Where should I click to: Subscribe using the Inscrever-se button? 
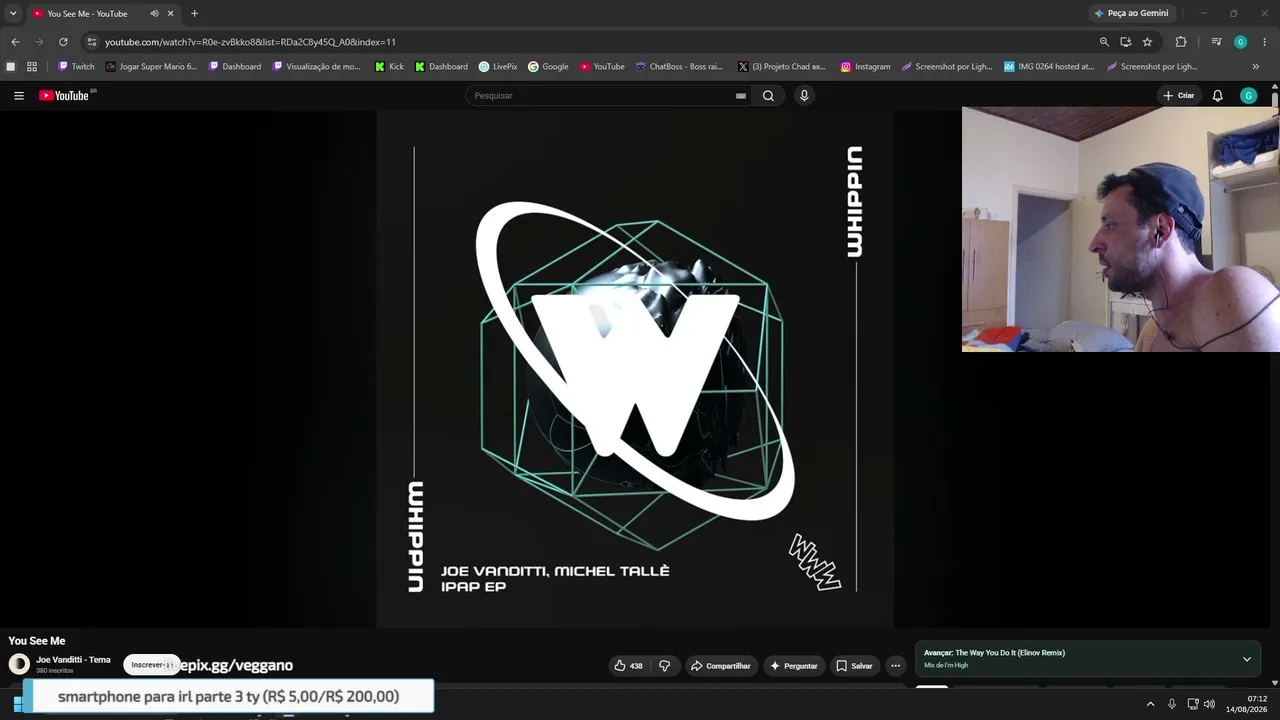click(x=151, y=665)
